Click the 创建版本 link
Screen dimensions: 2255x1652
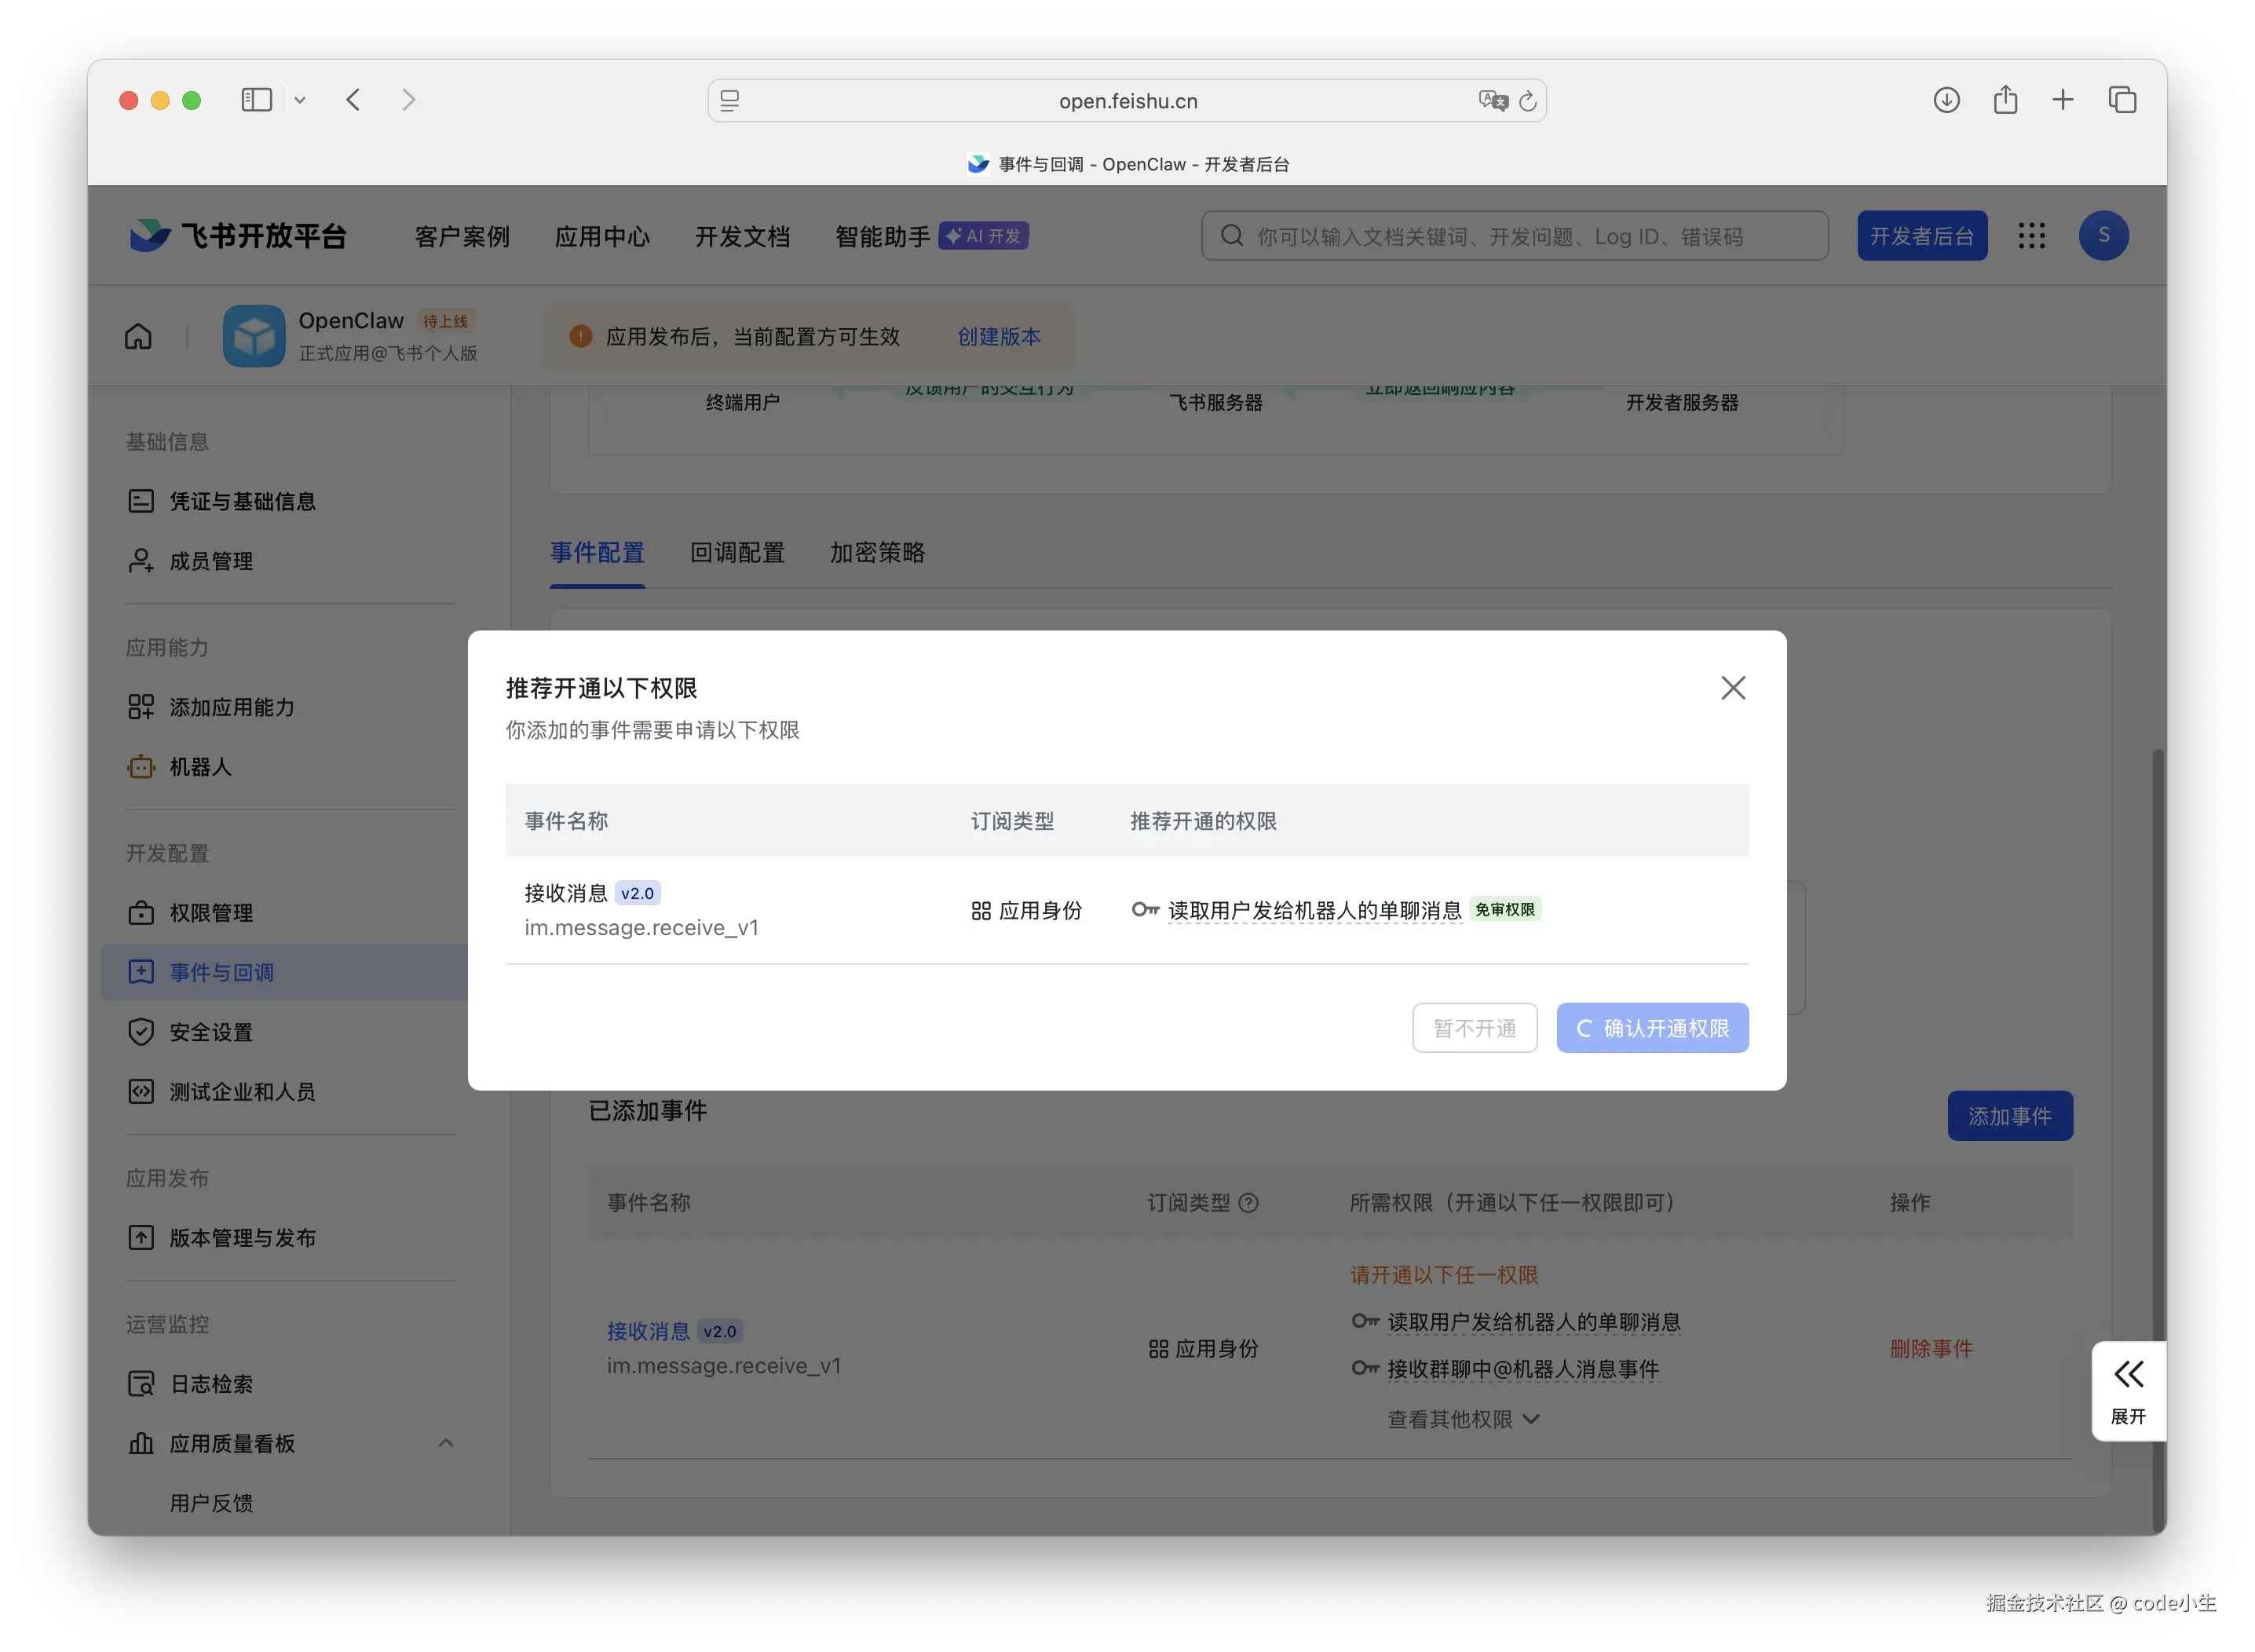click(x=998, y=337)
